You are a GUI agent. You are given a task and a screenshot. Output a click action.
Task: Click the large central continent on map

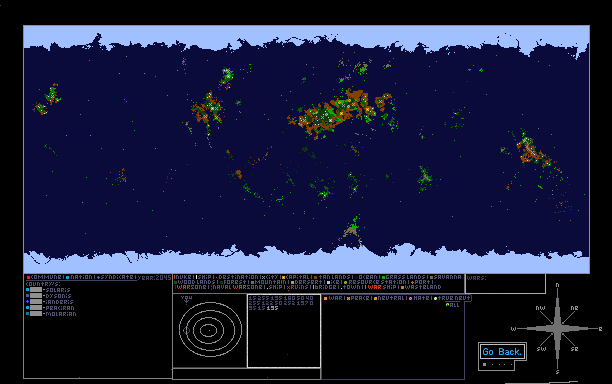336,113
